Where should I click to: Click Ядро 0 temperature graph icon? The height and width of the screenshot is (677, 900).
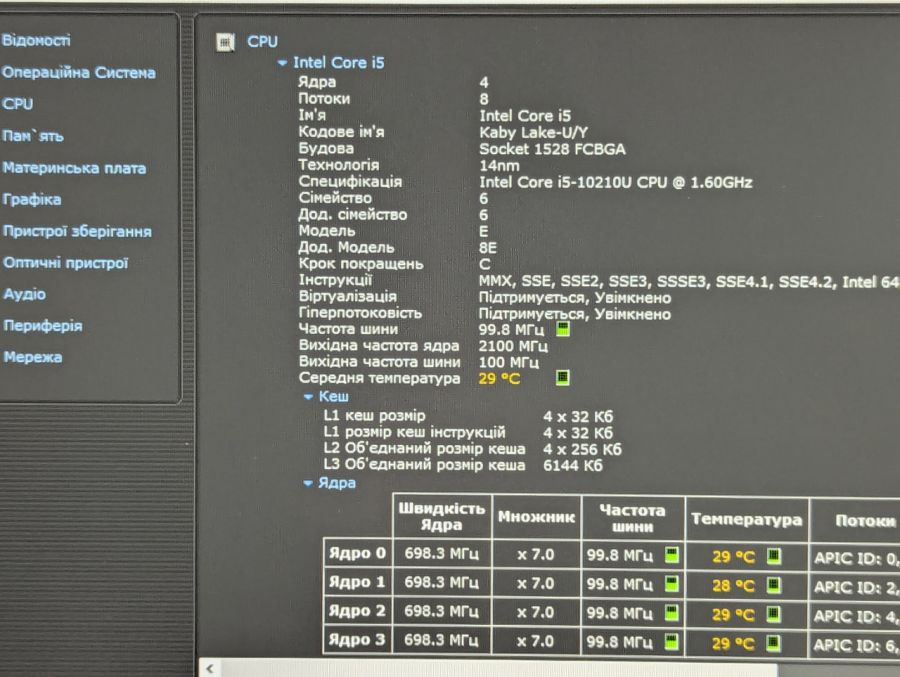coord(774,556)
